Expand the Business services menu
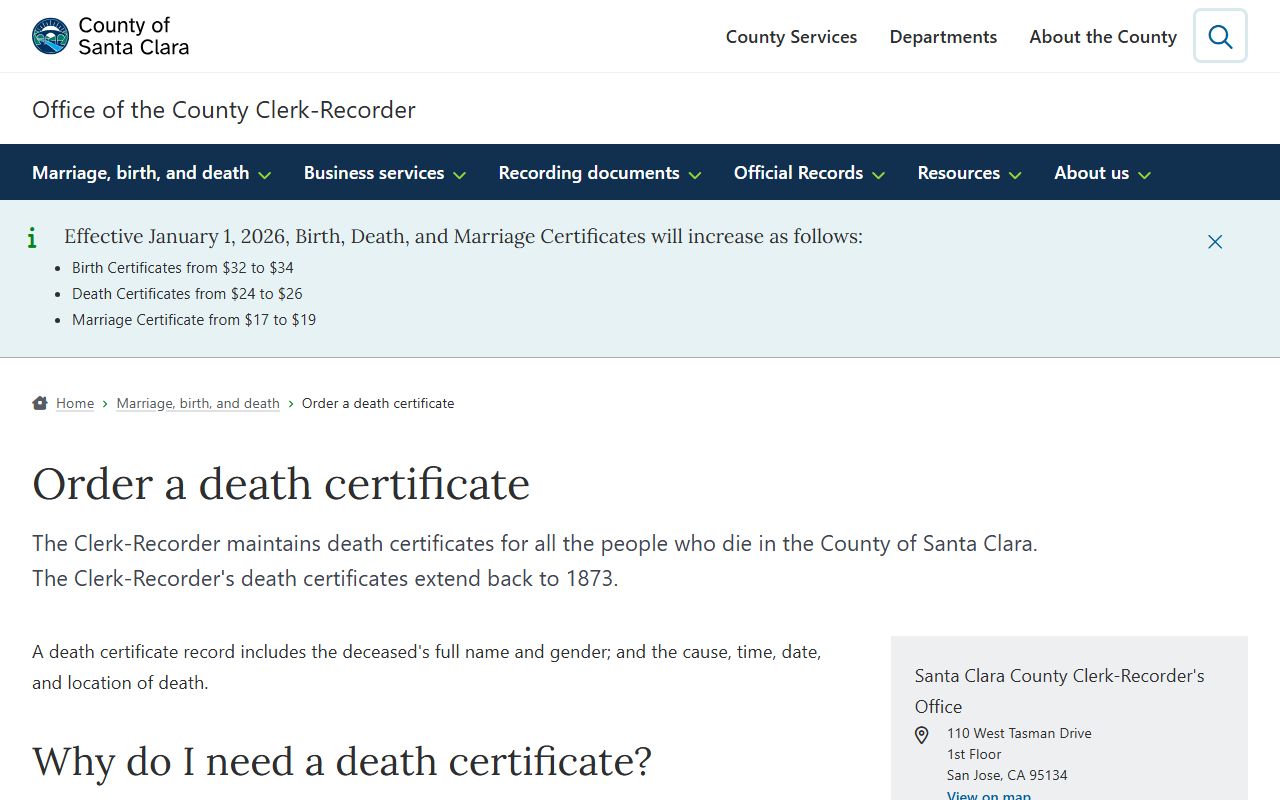This screenshot has width=1280, height=800. pos(385,173)
